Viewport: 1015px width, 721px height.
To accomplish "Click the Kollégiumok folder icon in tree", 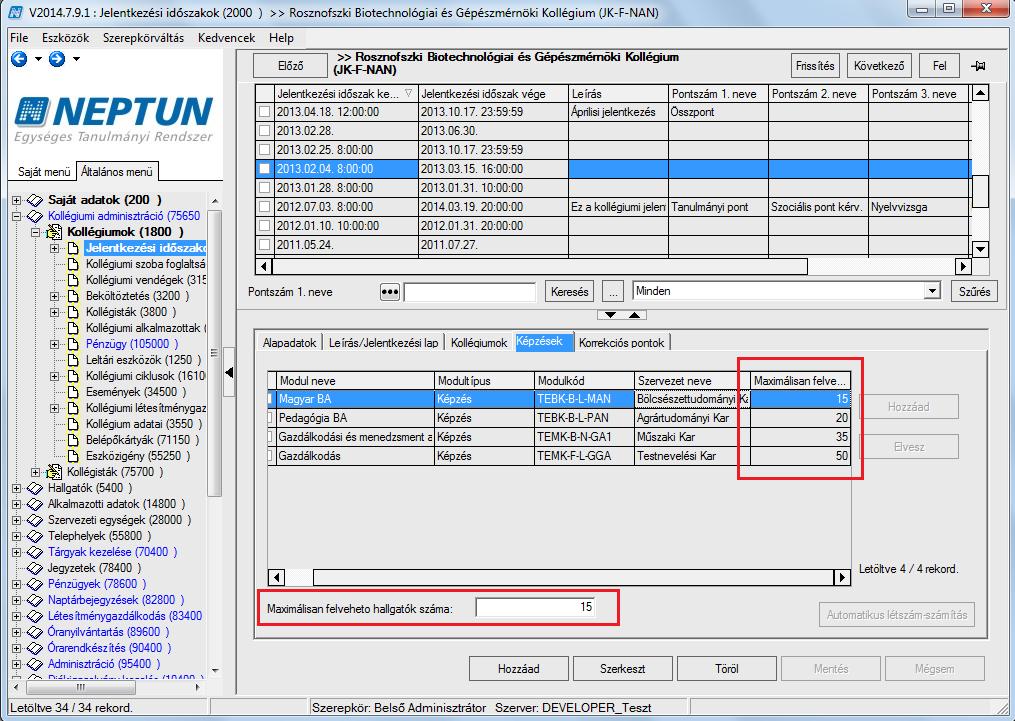I will click(x=56, y=232).
